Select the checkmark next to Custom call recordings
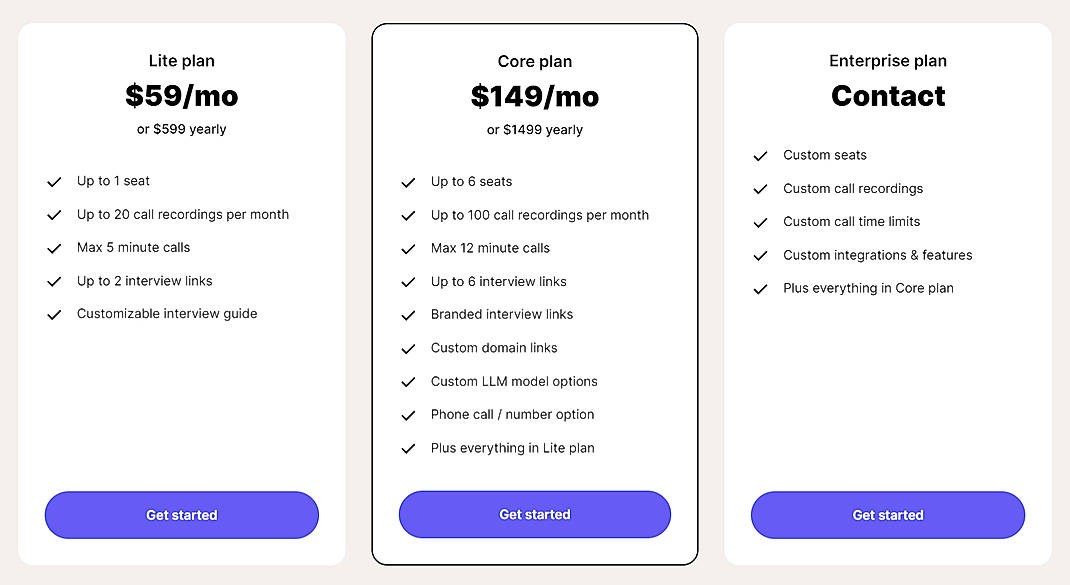 pyautogui.click(x=761, y=188)
